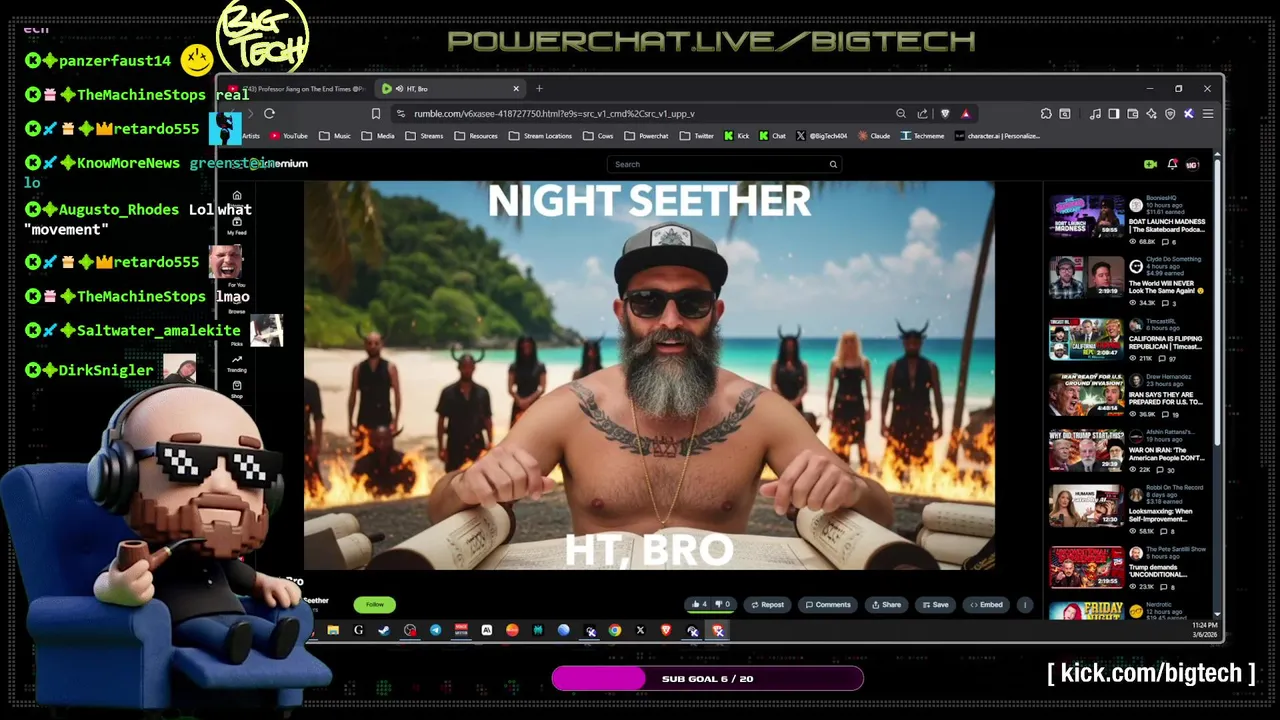This screenshot has width=1280, height=720.
Task: Toggle browser sidebar panel icon
Action: (x=1114, y=113)
